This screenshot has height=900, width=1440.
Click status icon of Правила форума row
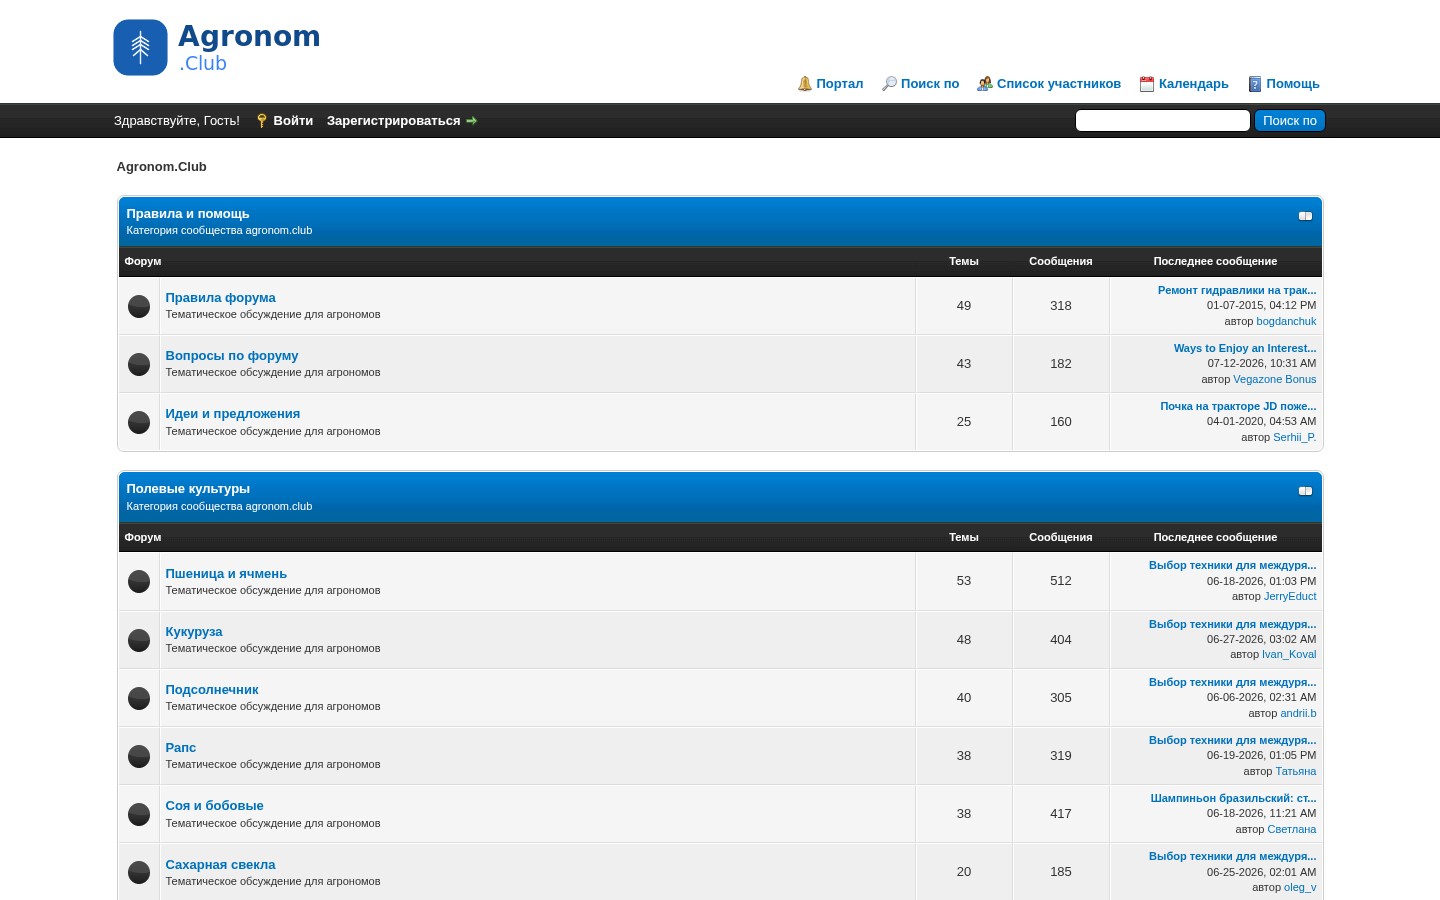click(x=139, y=306)
